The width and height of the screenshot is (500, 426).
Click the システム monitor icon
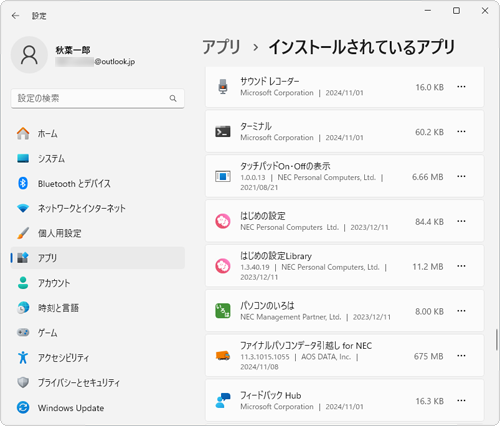23,158
